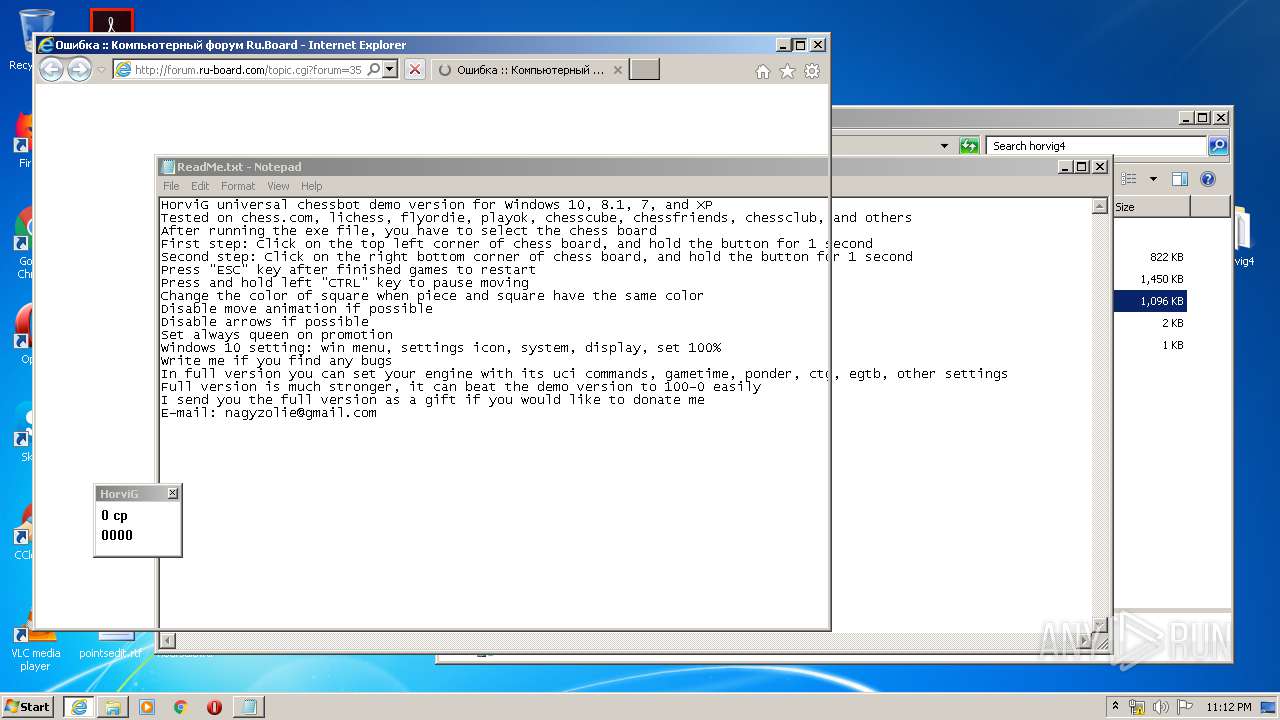
Task: Click the Explorer search horvig4 field
Action: tap(1096, 146)
